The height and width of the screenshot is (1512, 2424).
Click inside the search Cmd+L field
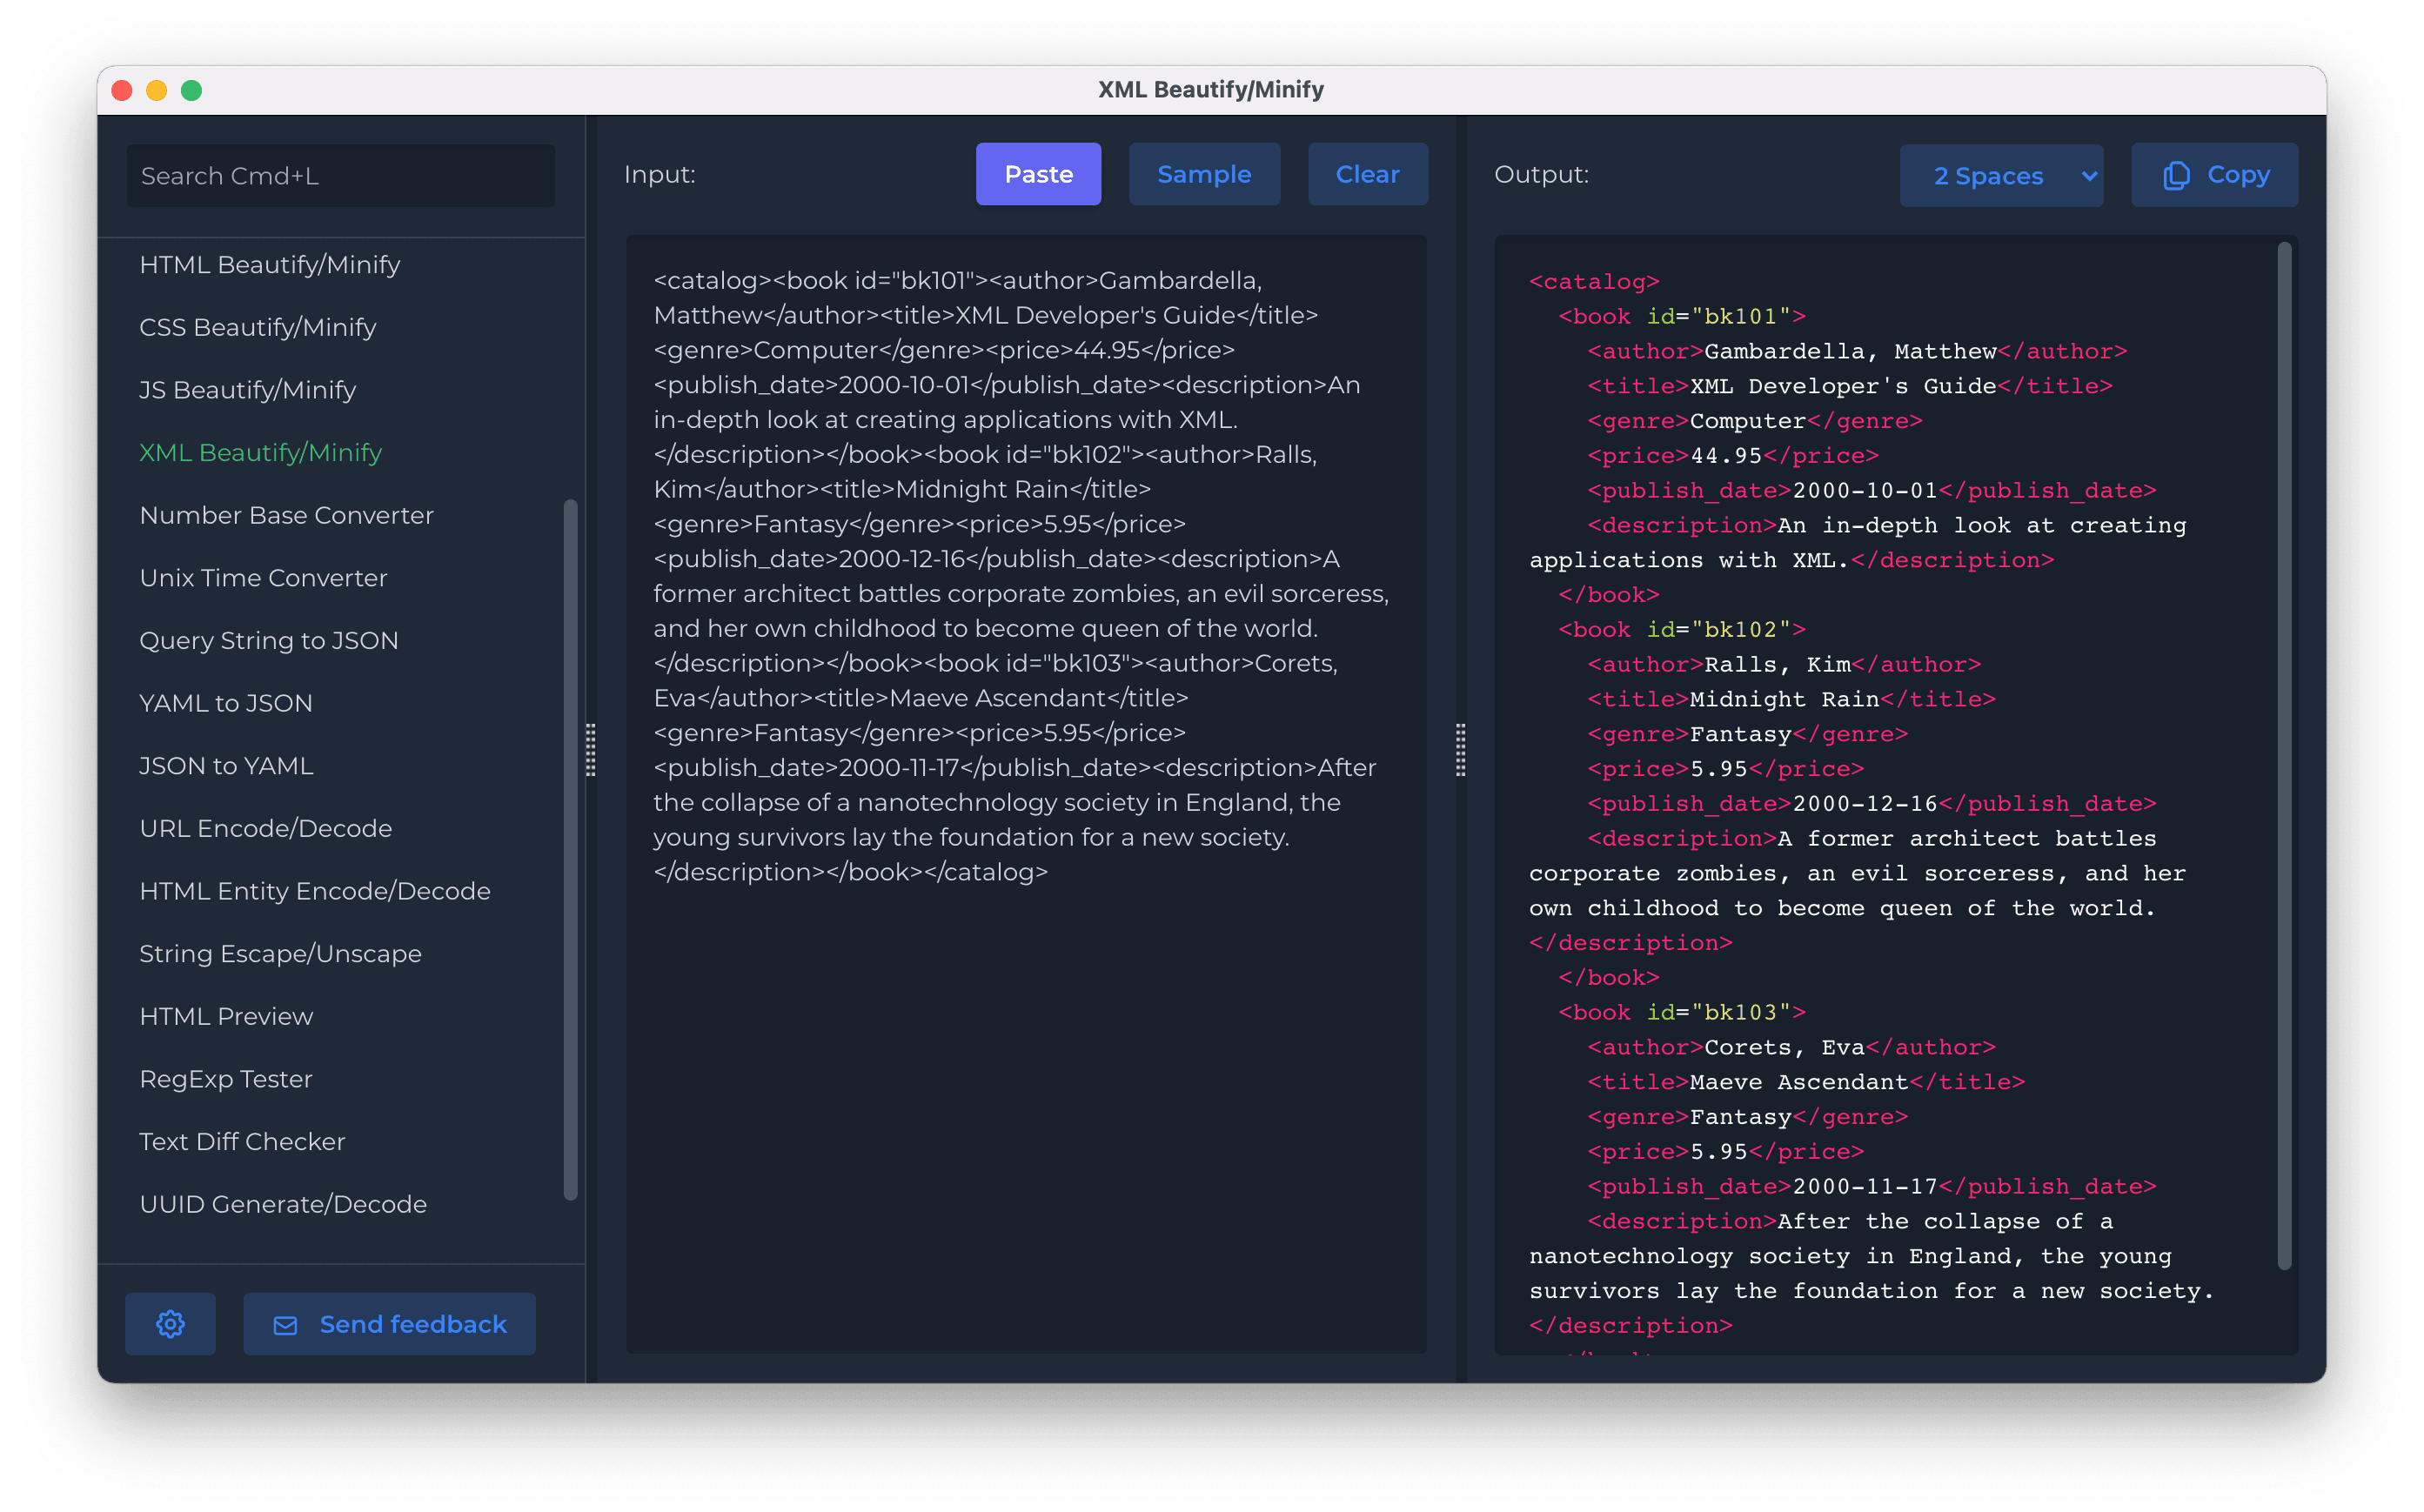coord(340,175)
